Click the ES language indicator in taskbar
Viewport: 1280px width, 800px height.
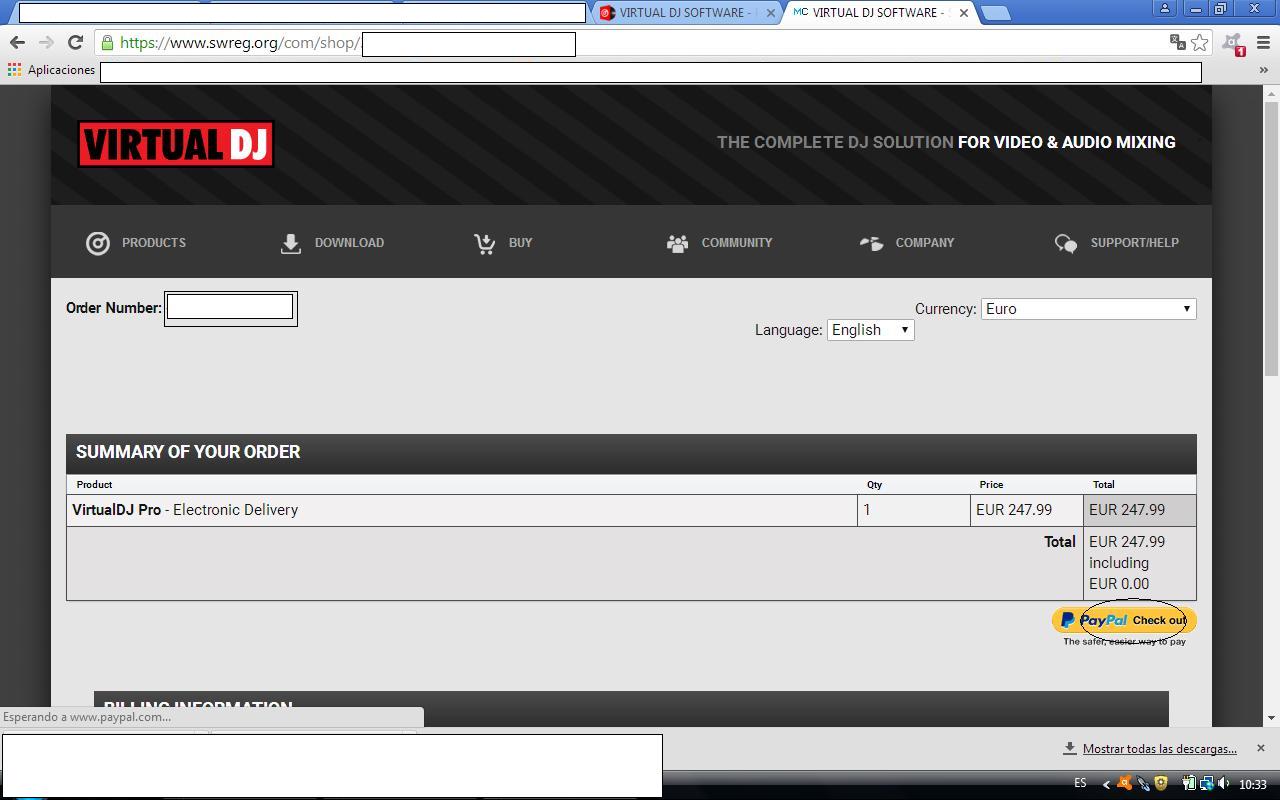pos(1080,783)
